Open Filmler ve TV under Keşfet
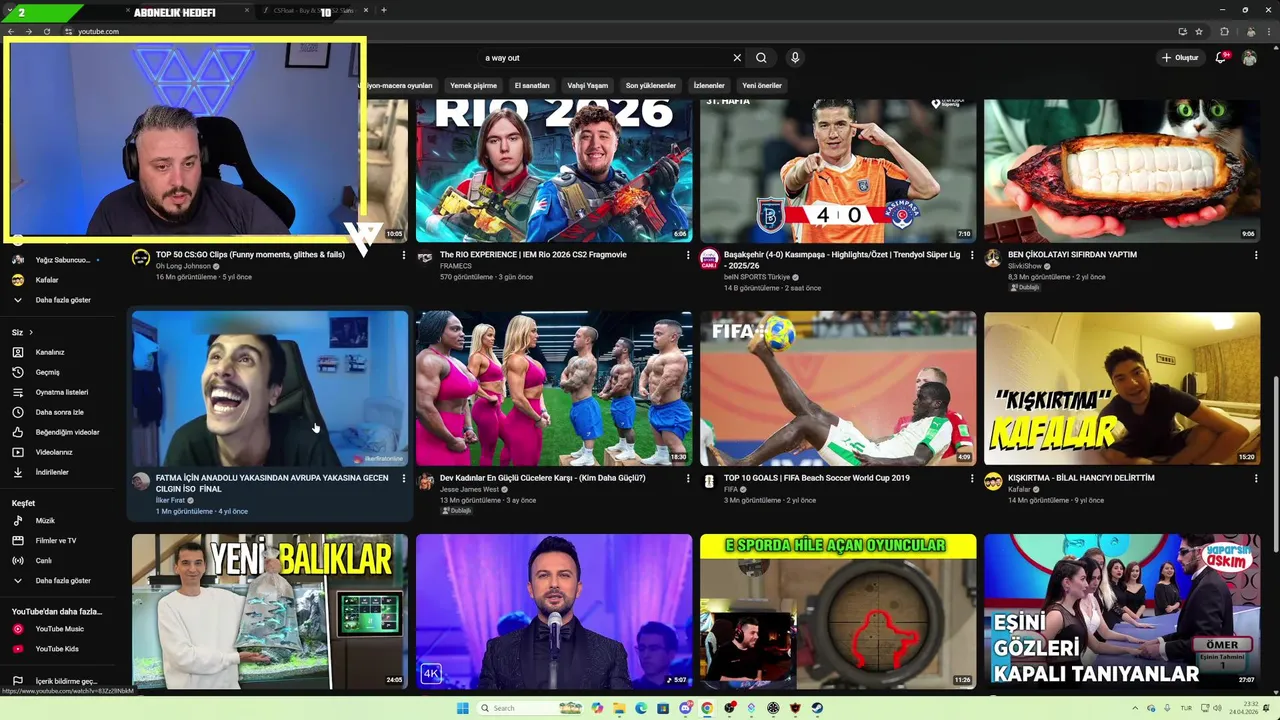Viewport: 1280px width, 720px height. (x=56, y=541)
